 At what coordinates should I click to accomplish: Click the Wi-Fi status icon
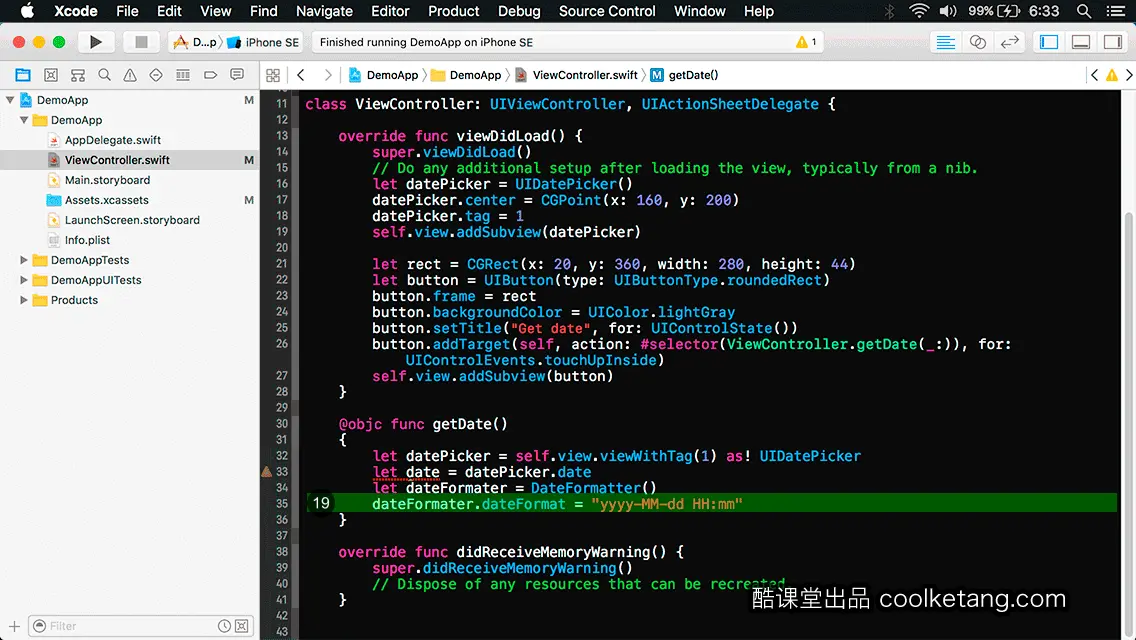click(919, 11)
